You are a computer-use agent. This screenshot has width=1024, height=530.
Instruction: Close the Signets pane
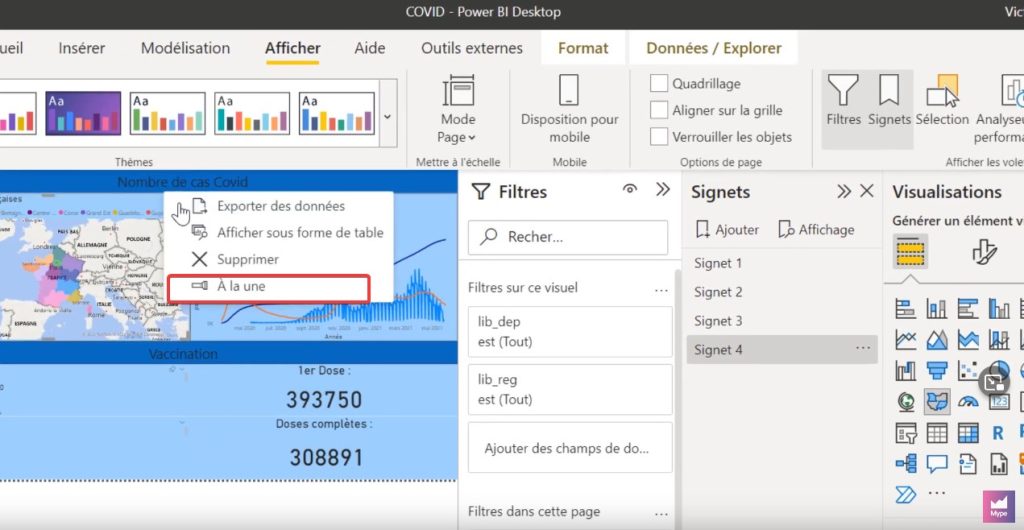[x=867, y=191]
